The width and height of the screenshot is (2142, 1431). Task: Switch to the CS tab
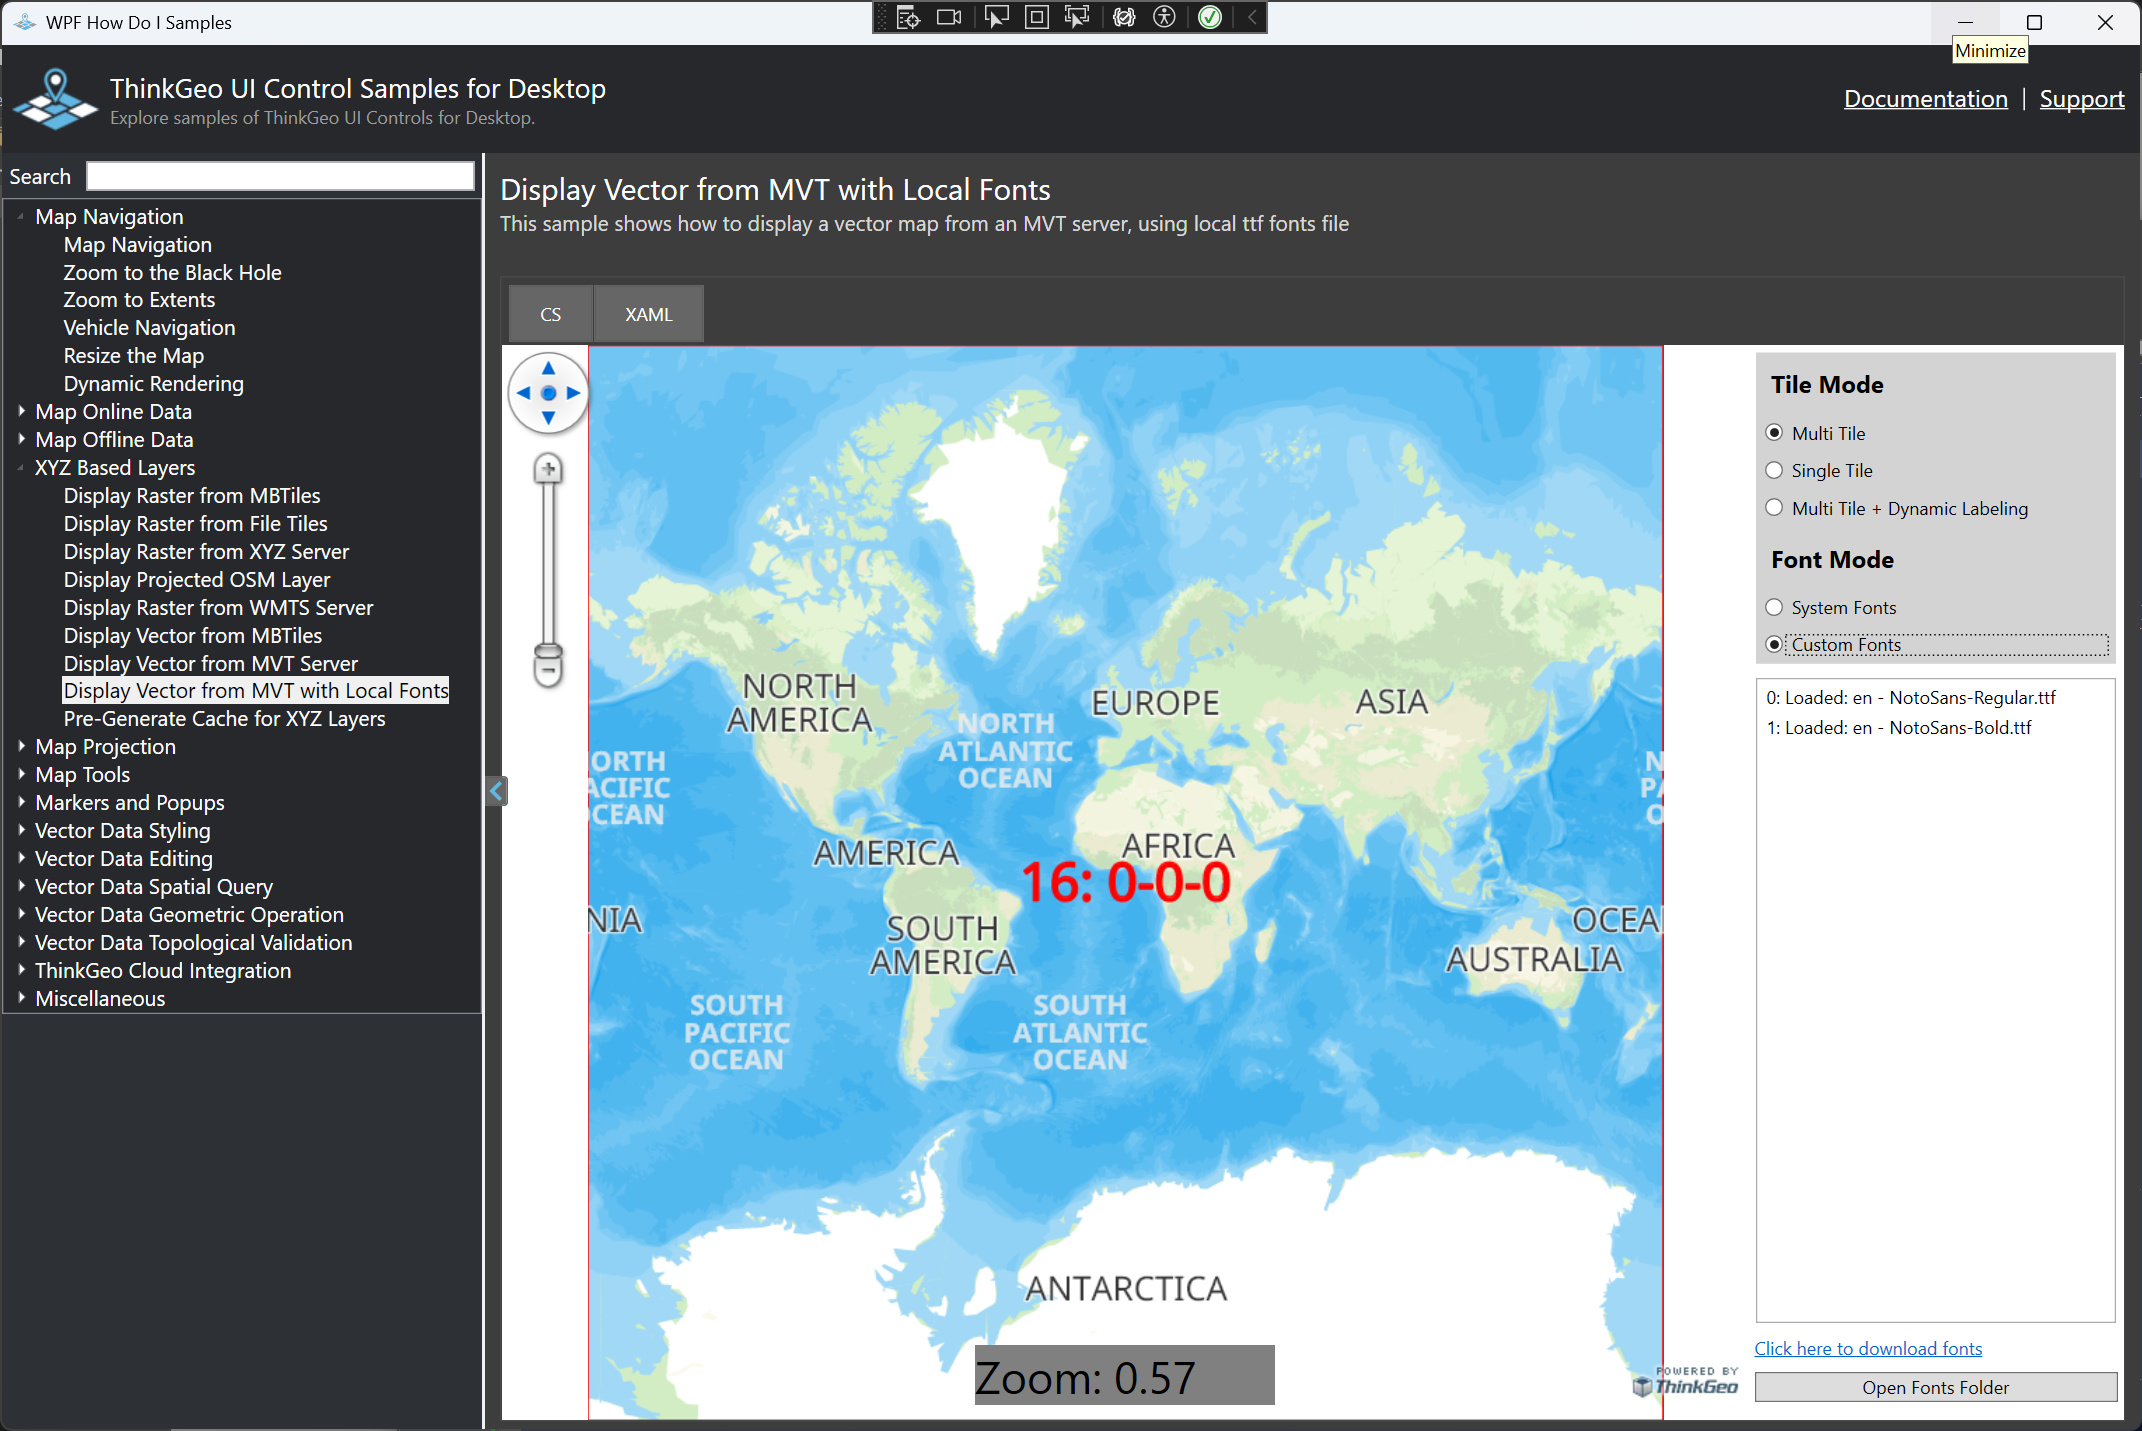coord(550,314)
